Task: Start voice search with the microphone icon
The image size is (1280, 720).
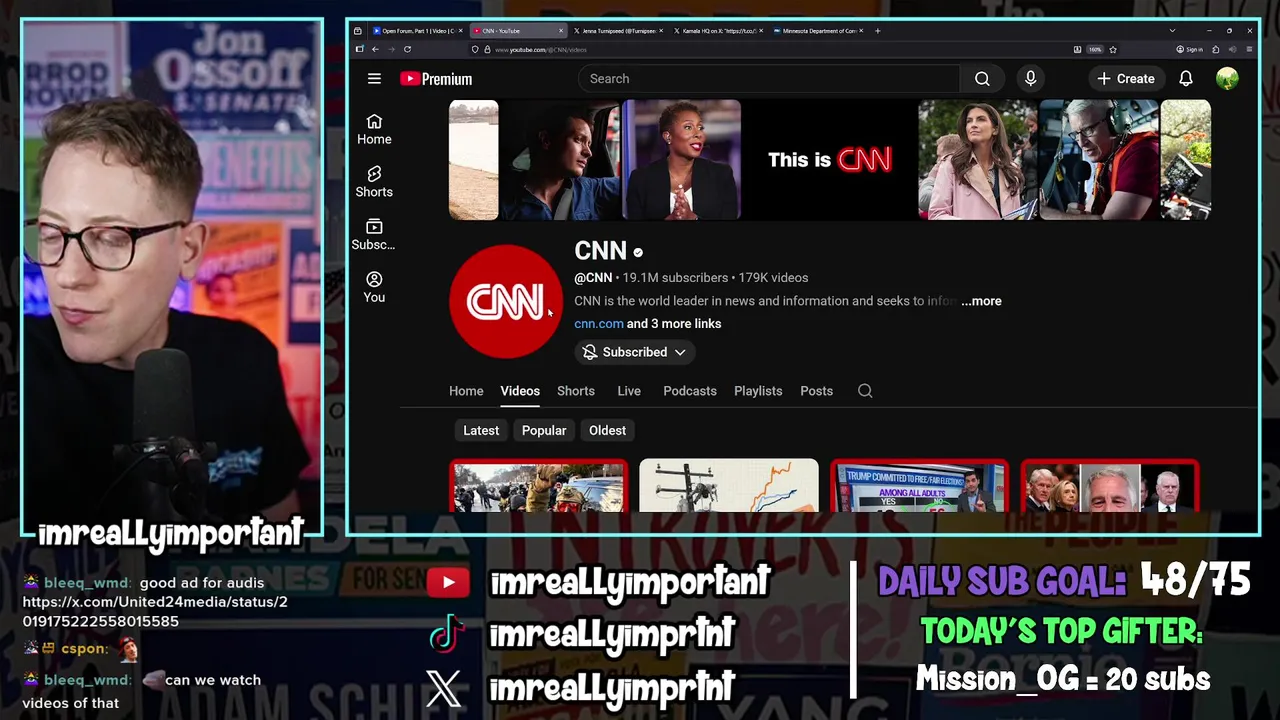Action: coord(1030,79)
